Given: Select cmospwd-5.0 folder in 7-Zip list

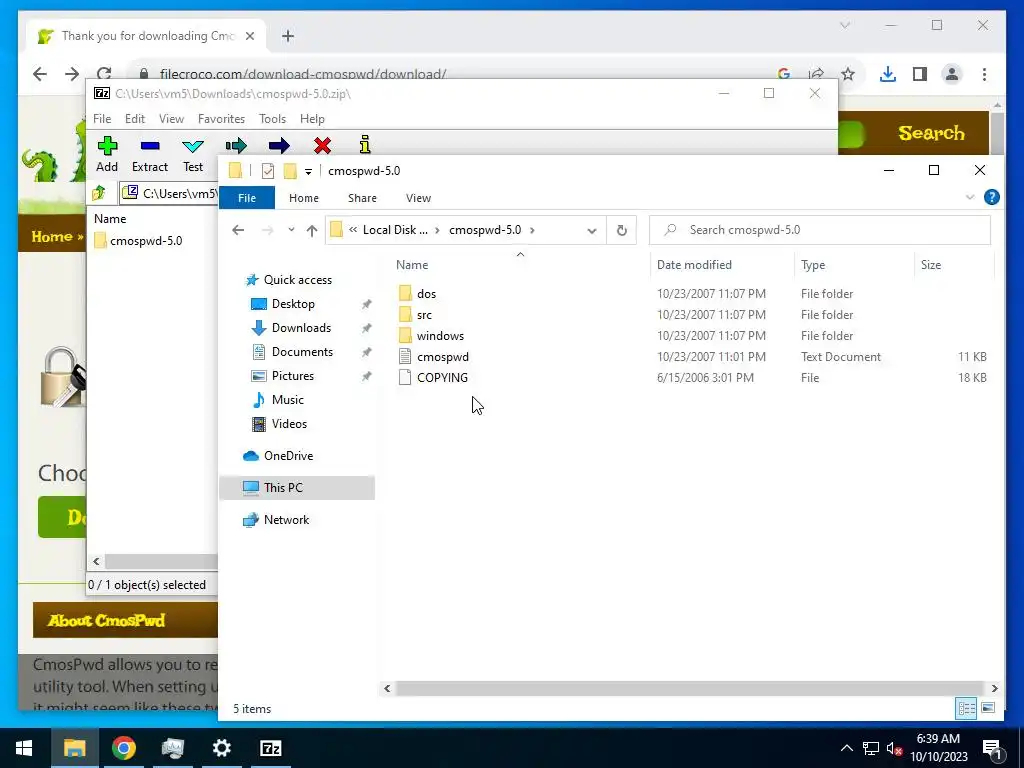Looking at the screenshot, I should pyautogui.click(x=146, y=241).
